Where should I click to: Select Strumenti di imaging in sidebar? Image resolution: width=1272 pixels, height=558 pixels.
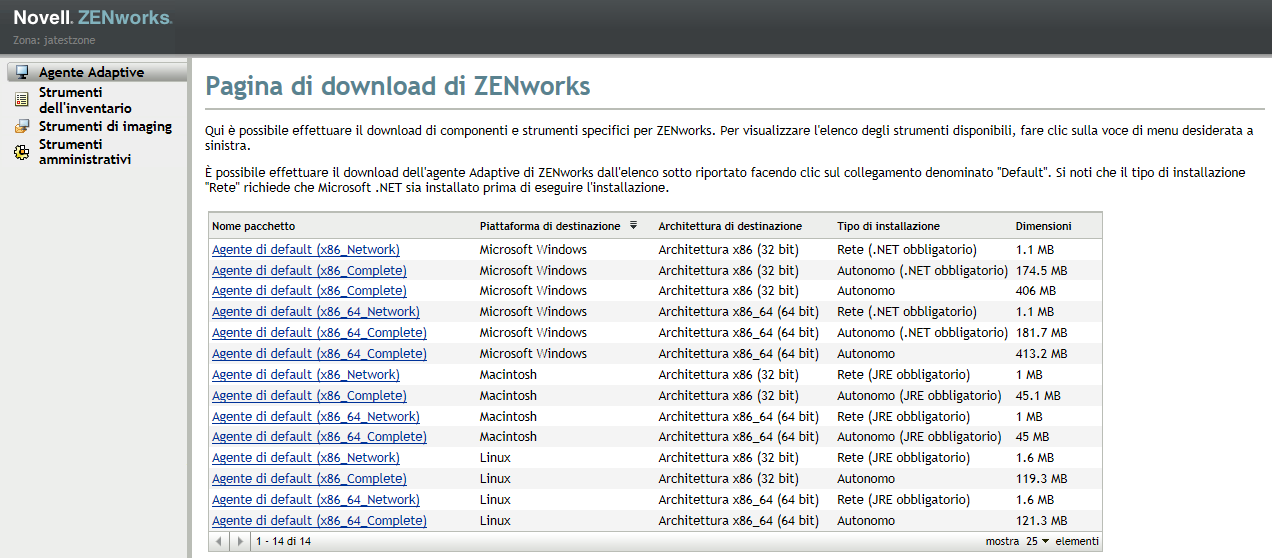pyautogui.click(x=105, y=127)
